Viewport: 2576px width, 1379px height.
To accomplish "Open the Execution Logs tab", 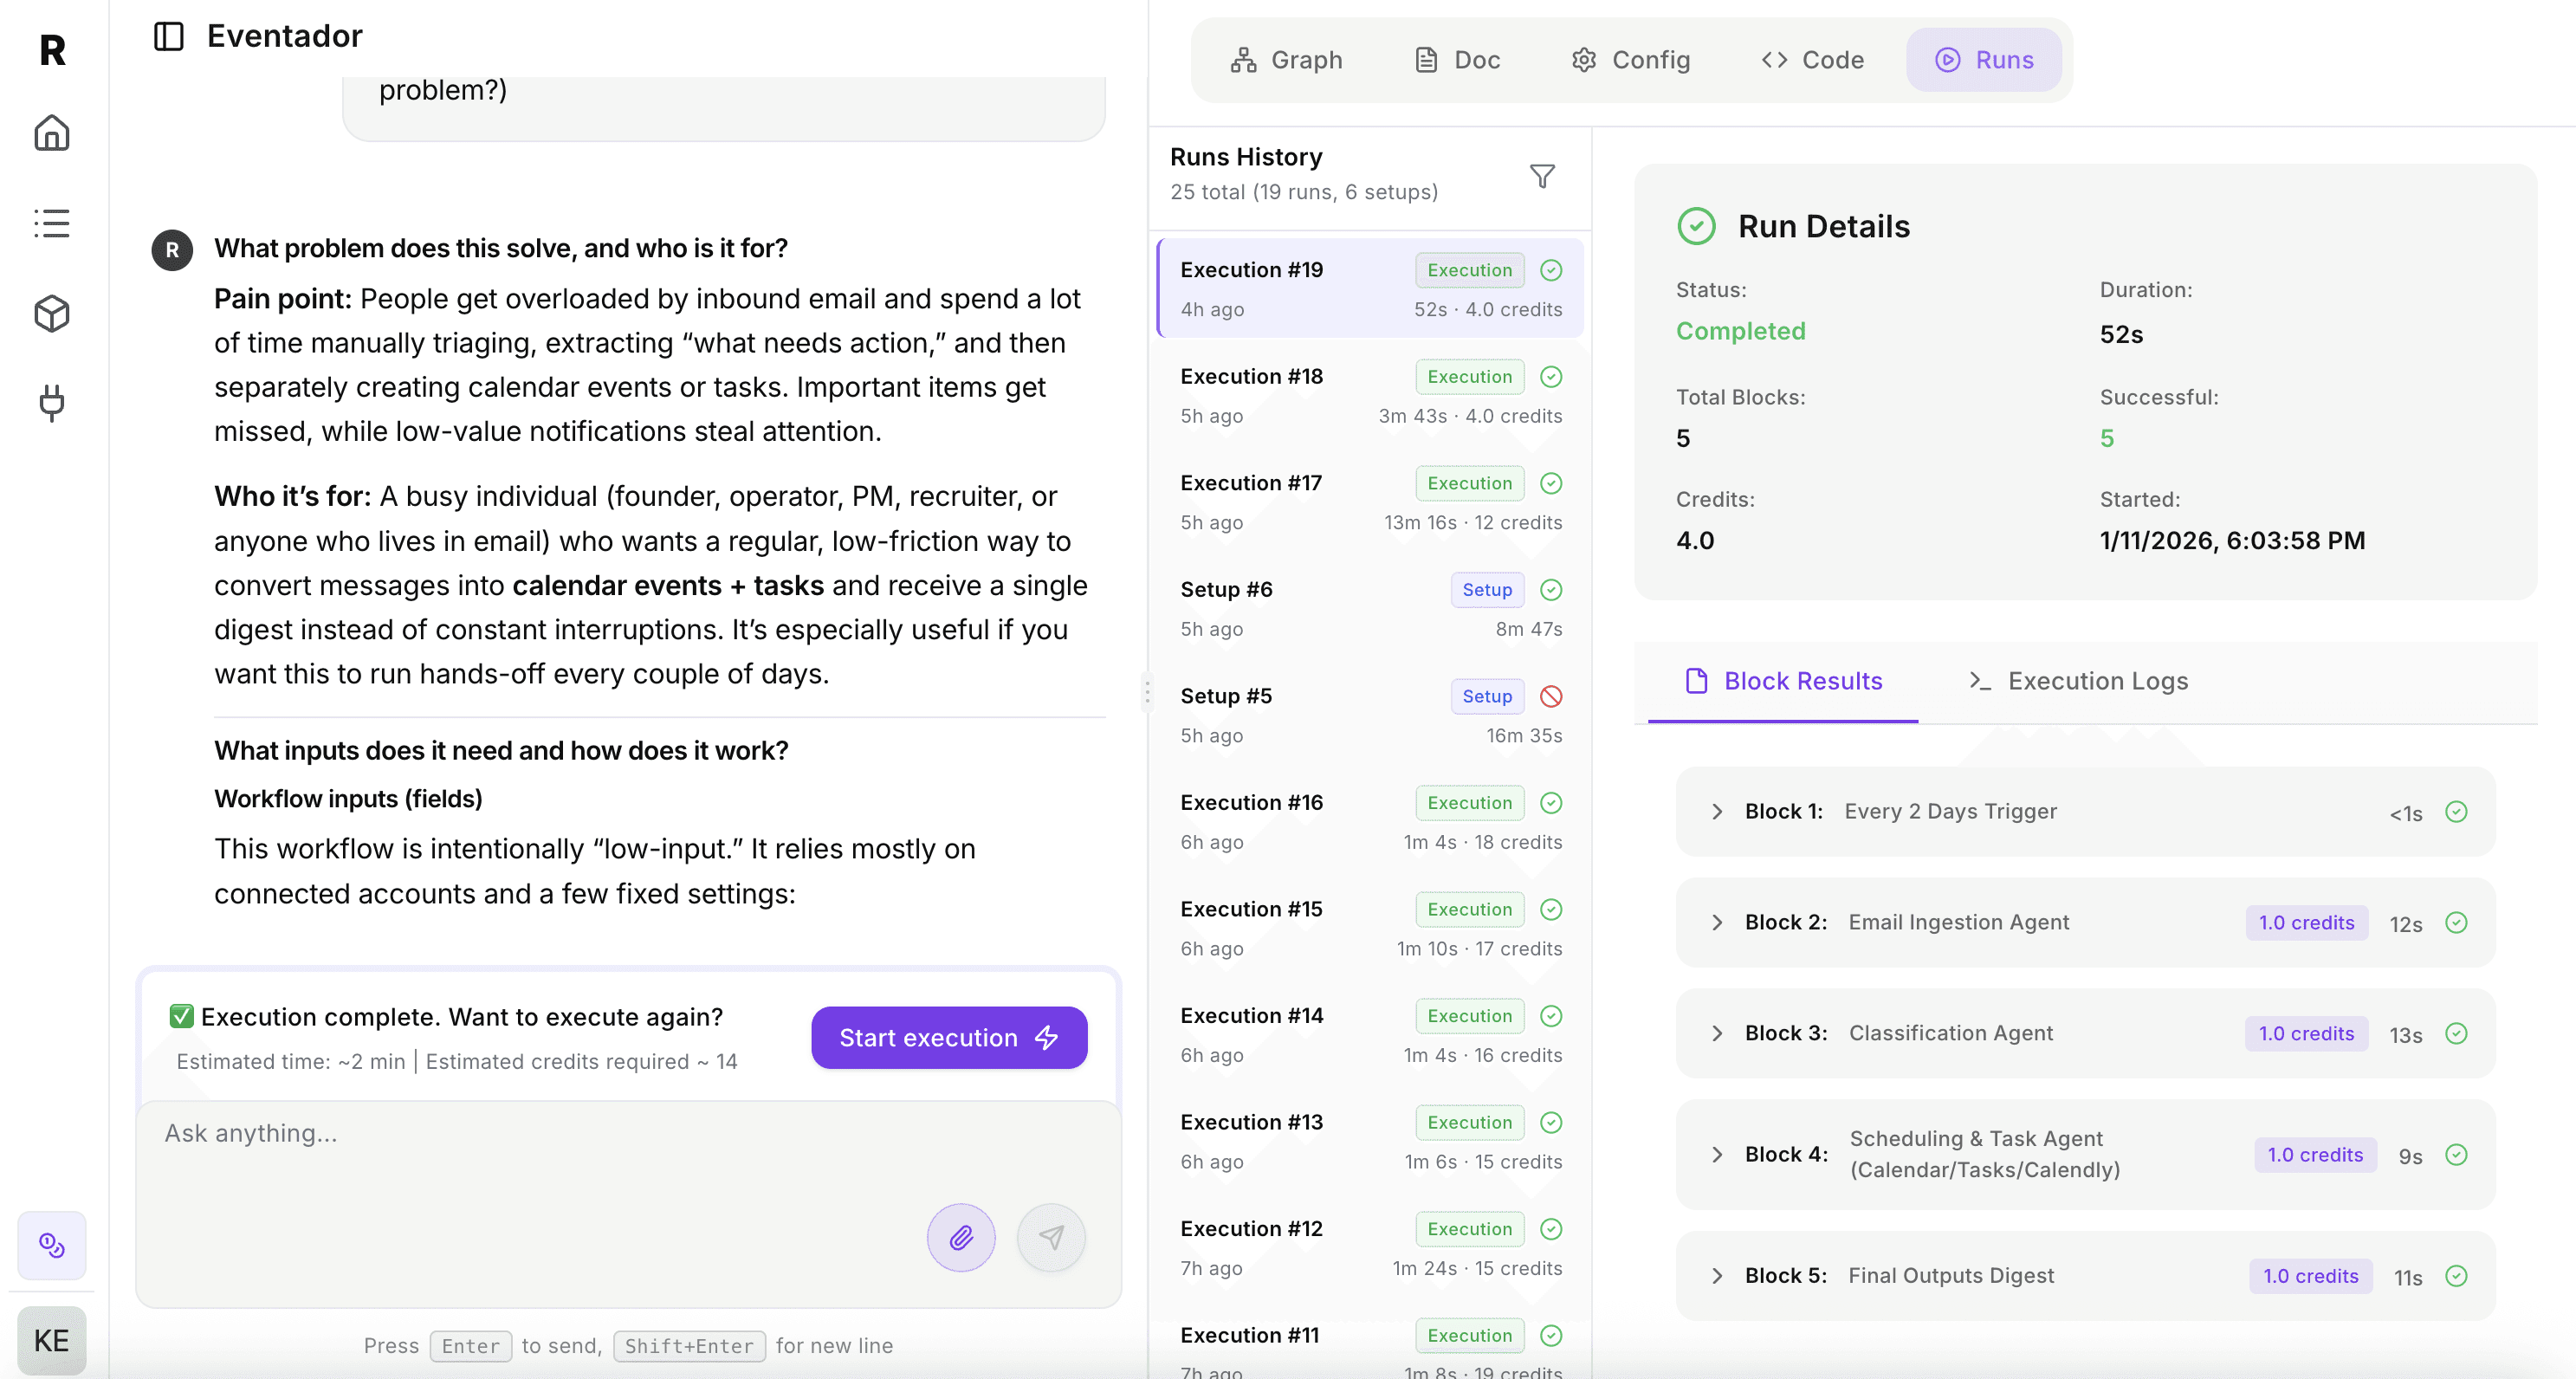I will point(2078,681).
